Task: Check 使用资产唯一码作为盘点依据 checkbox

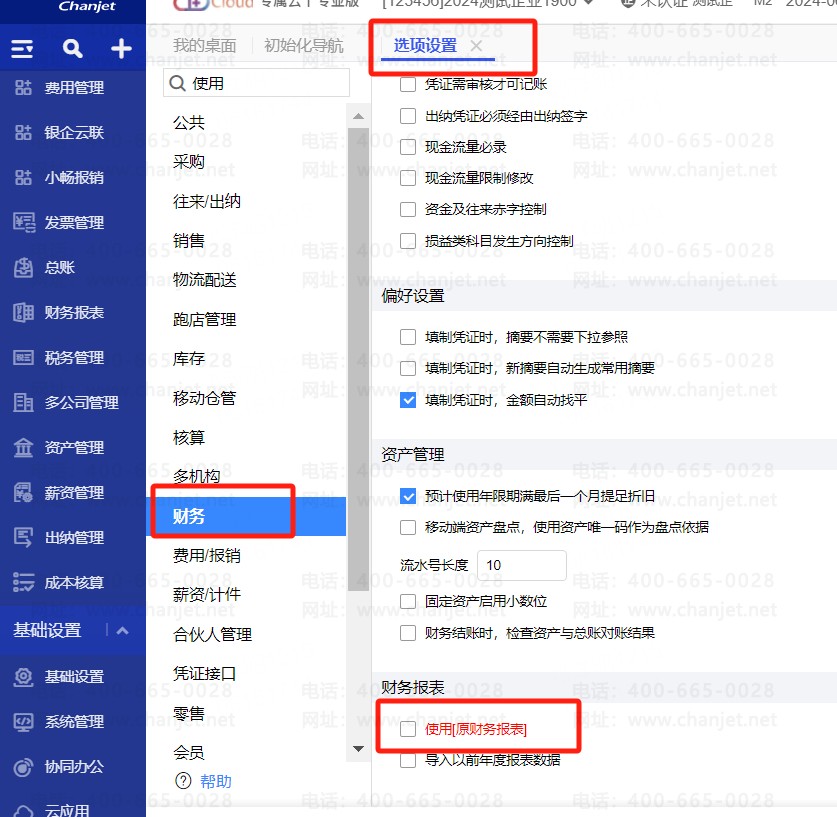Action: (408, 527)
